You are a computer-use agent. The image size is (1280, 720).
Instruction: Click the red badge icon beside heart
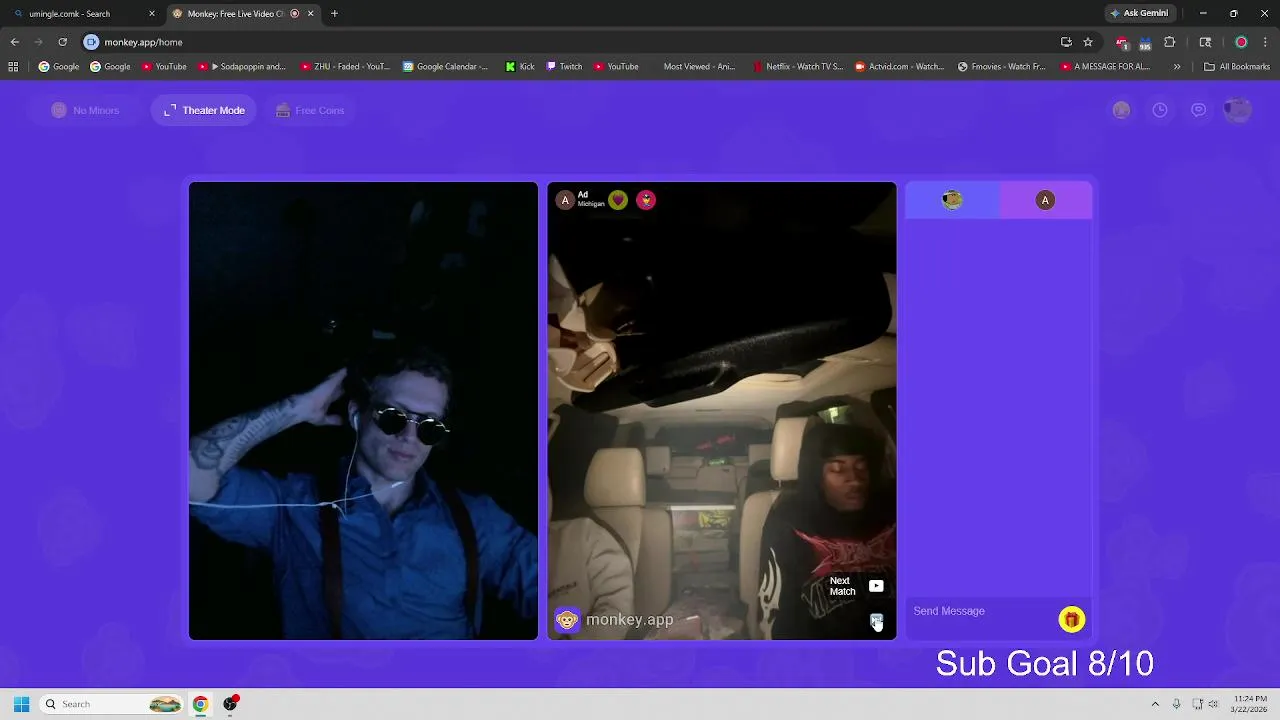tap(646, 200)
